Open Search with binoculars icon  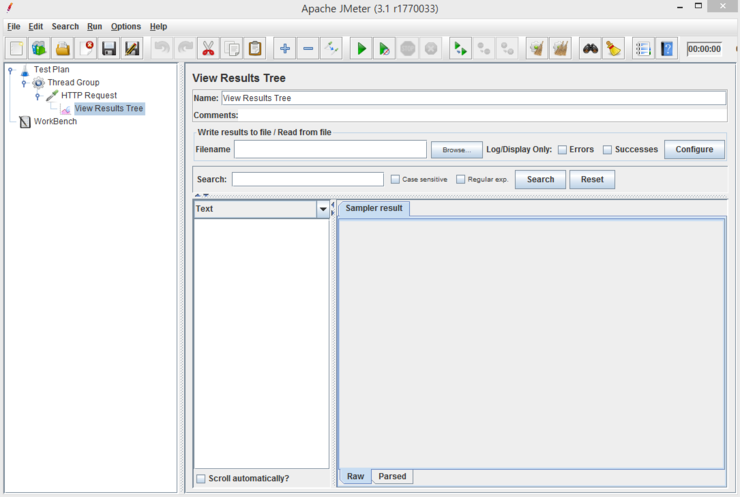point(590,49)
